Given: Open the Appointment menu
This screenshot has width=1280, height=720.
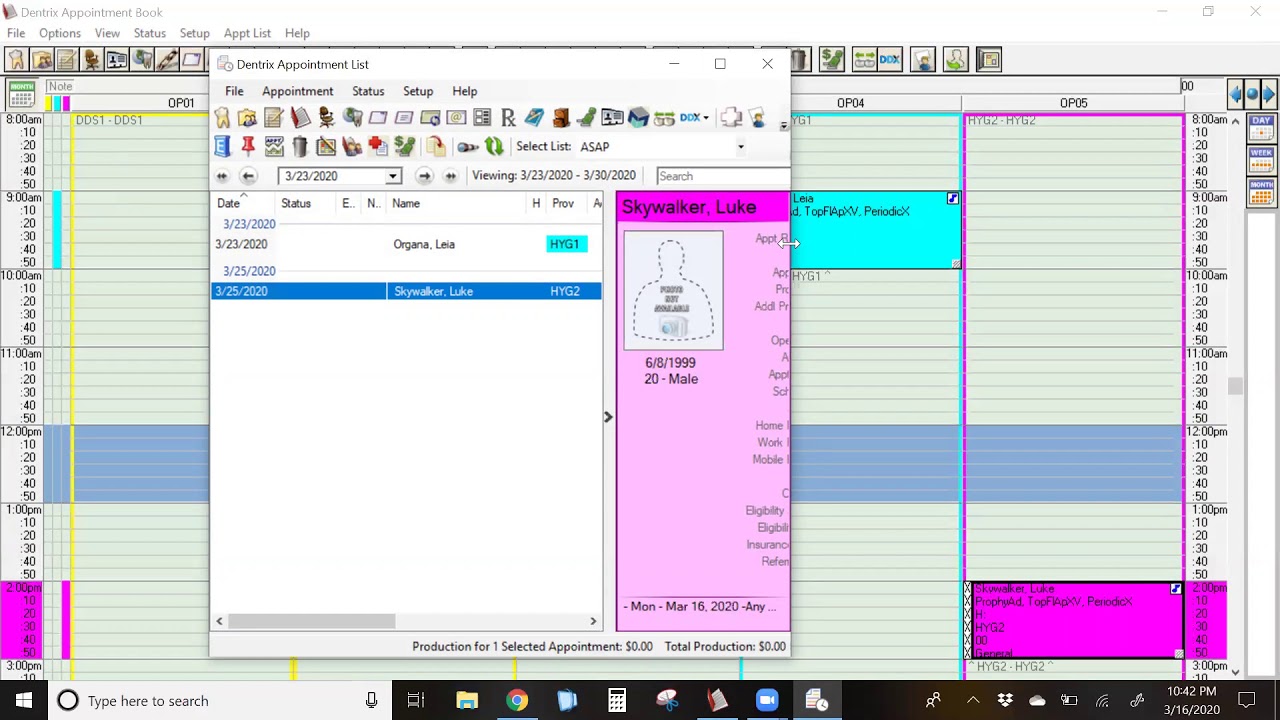Looking at the screenshot, I should [x=298, y=91].
